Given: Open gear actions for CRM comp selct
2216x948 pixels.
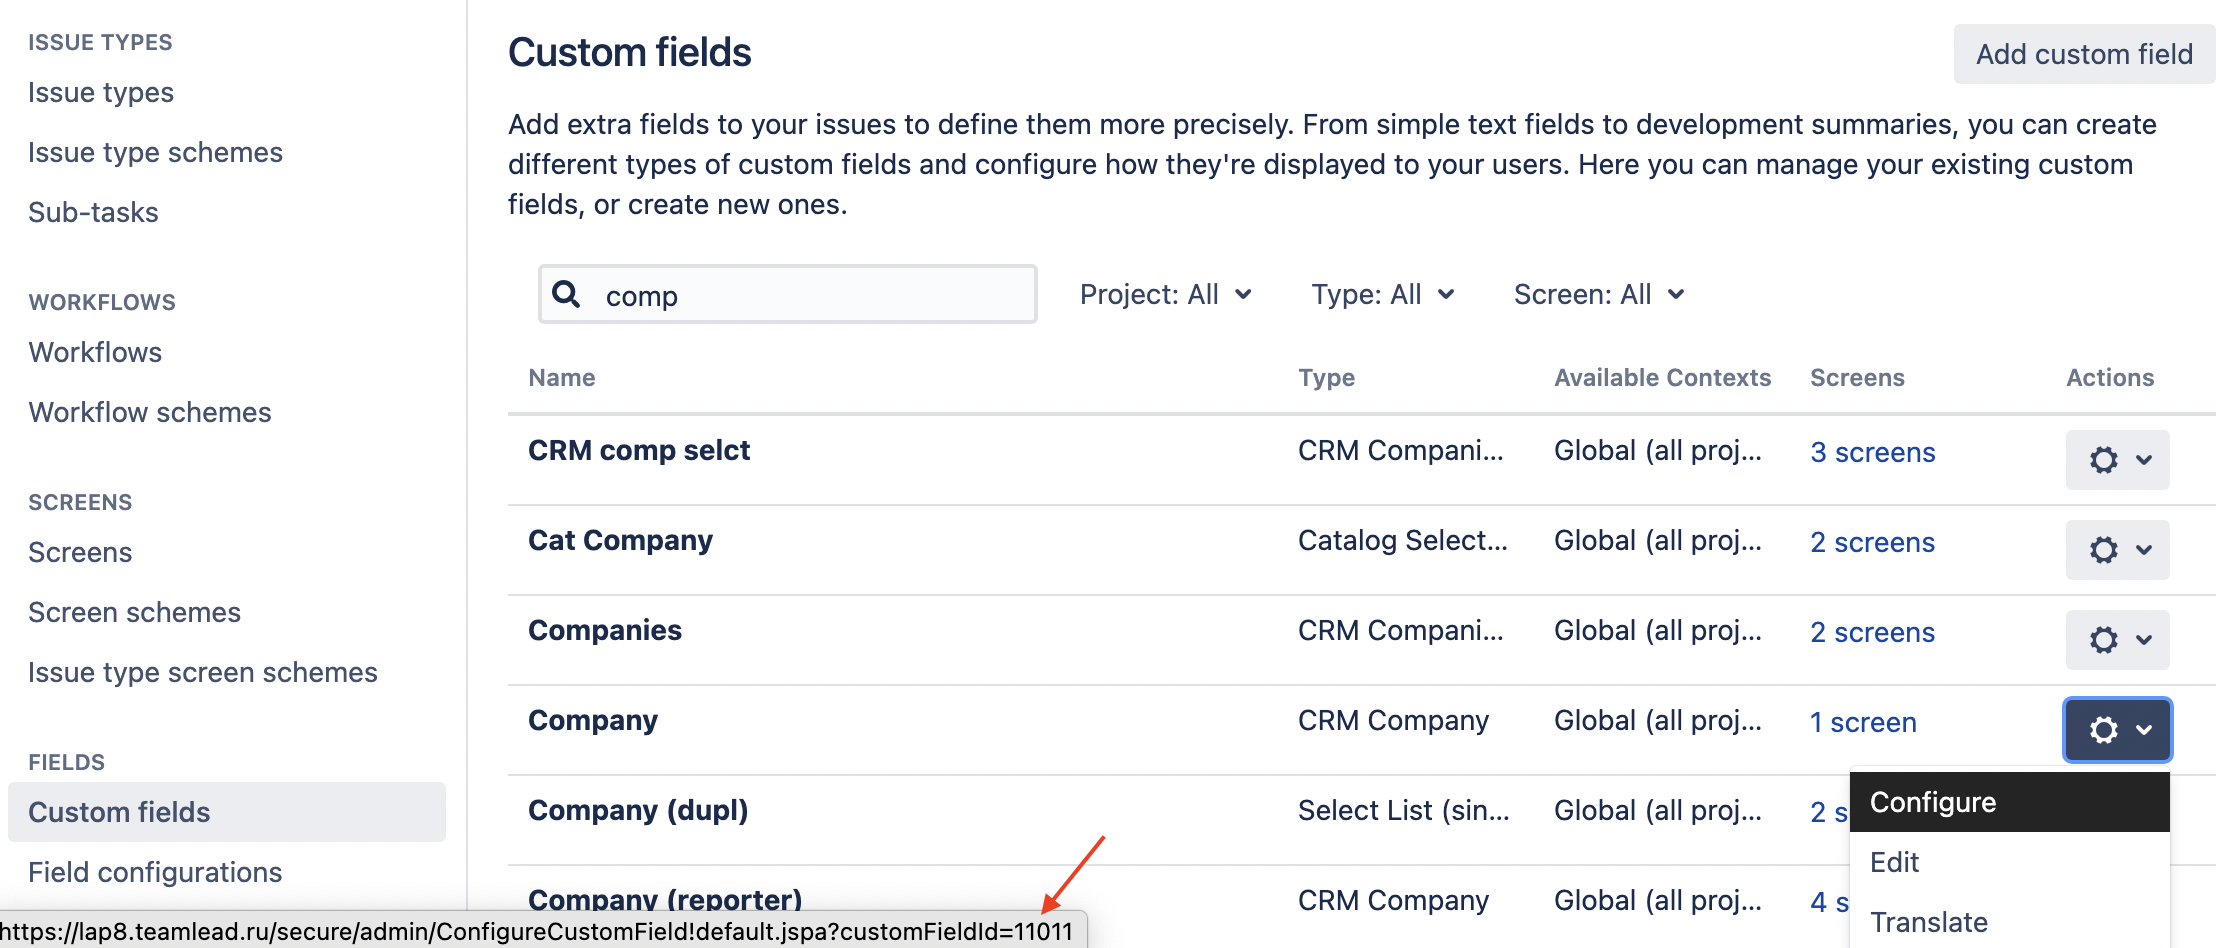Looking at the screenshot, I should coord(2117,460).
